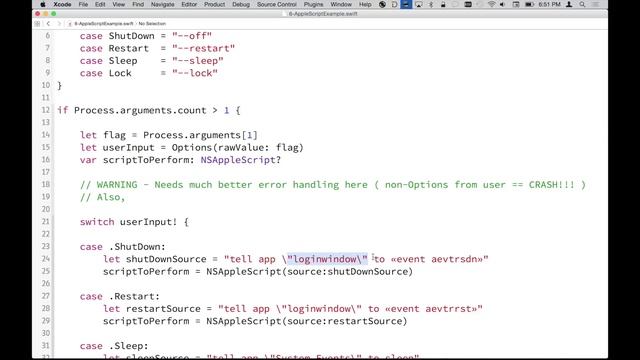Open the File menu
The height and width of the screenshot is (360, 640).
[x=83, y=4]
